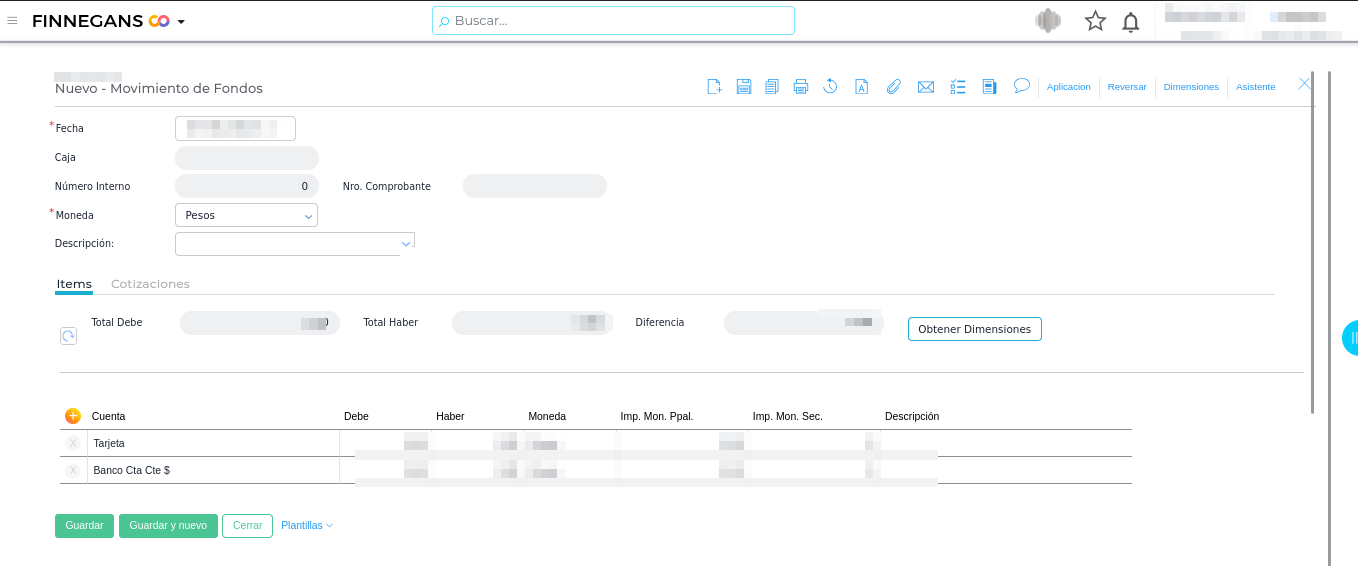Open the speech bubble comments icon

click(x=1021, y=86)
